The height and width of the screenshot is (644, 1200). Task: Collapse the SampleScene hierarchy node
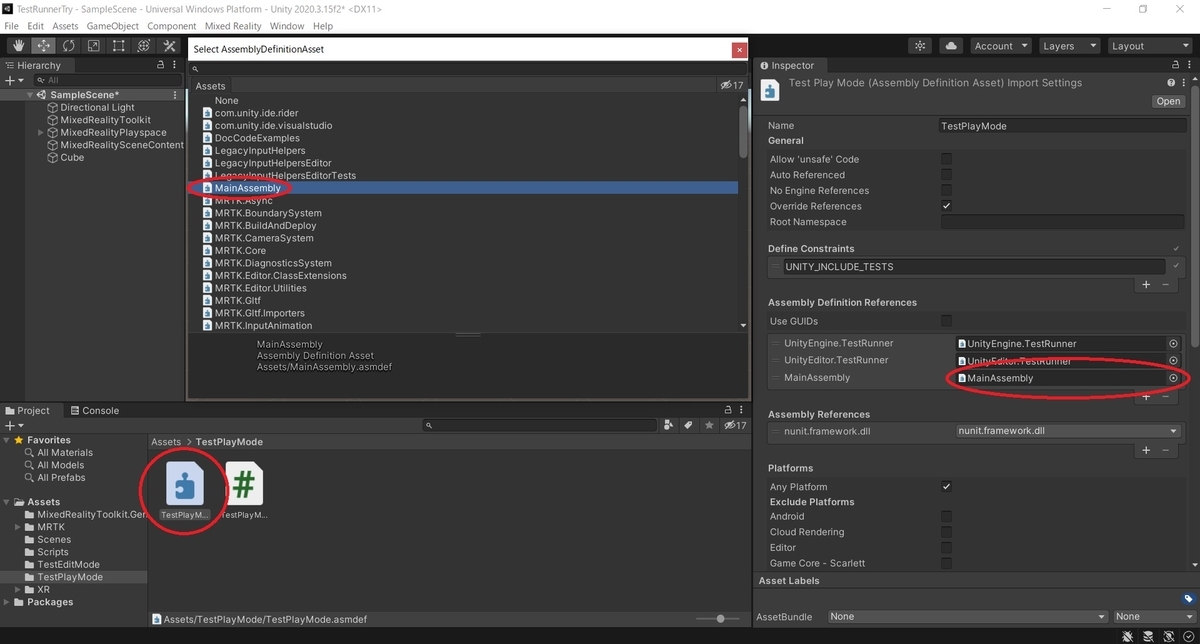click(x=32, y=95)
